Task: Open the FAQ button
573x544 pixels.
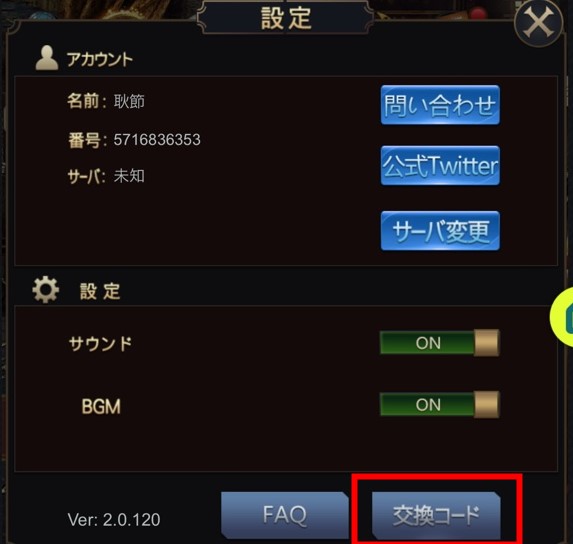Action: (x=285, y=515)
